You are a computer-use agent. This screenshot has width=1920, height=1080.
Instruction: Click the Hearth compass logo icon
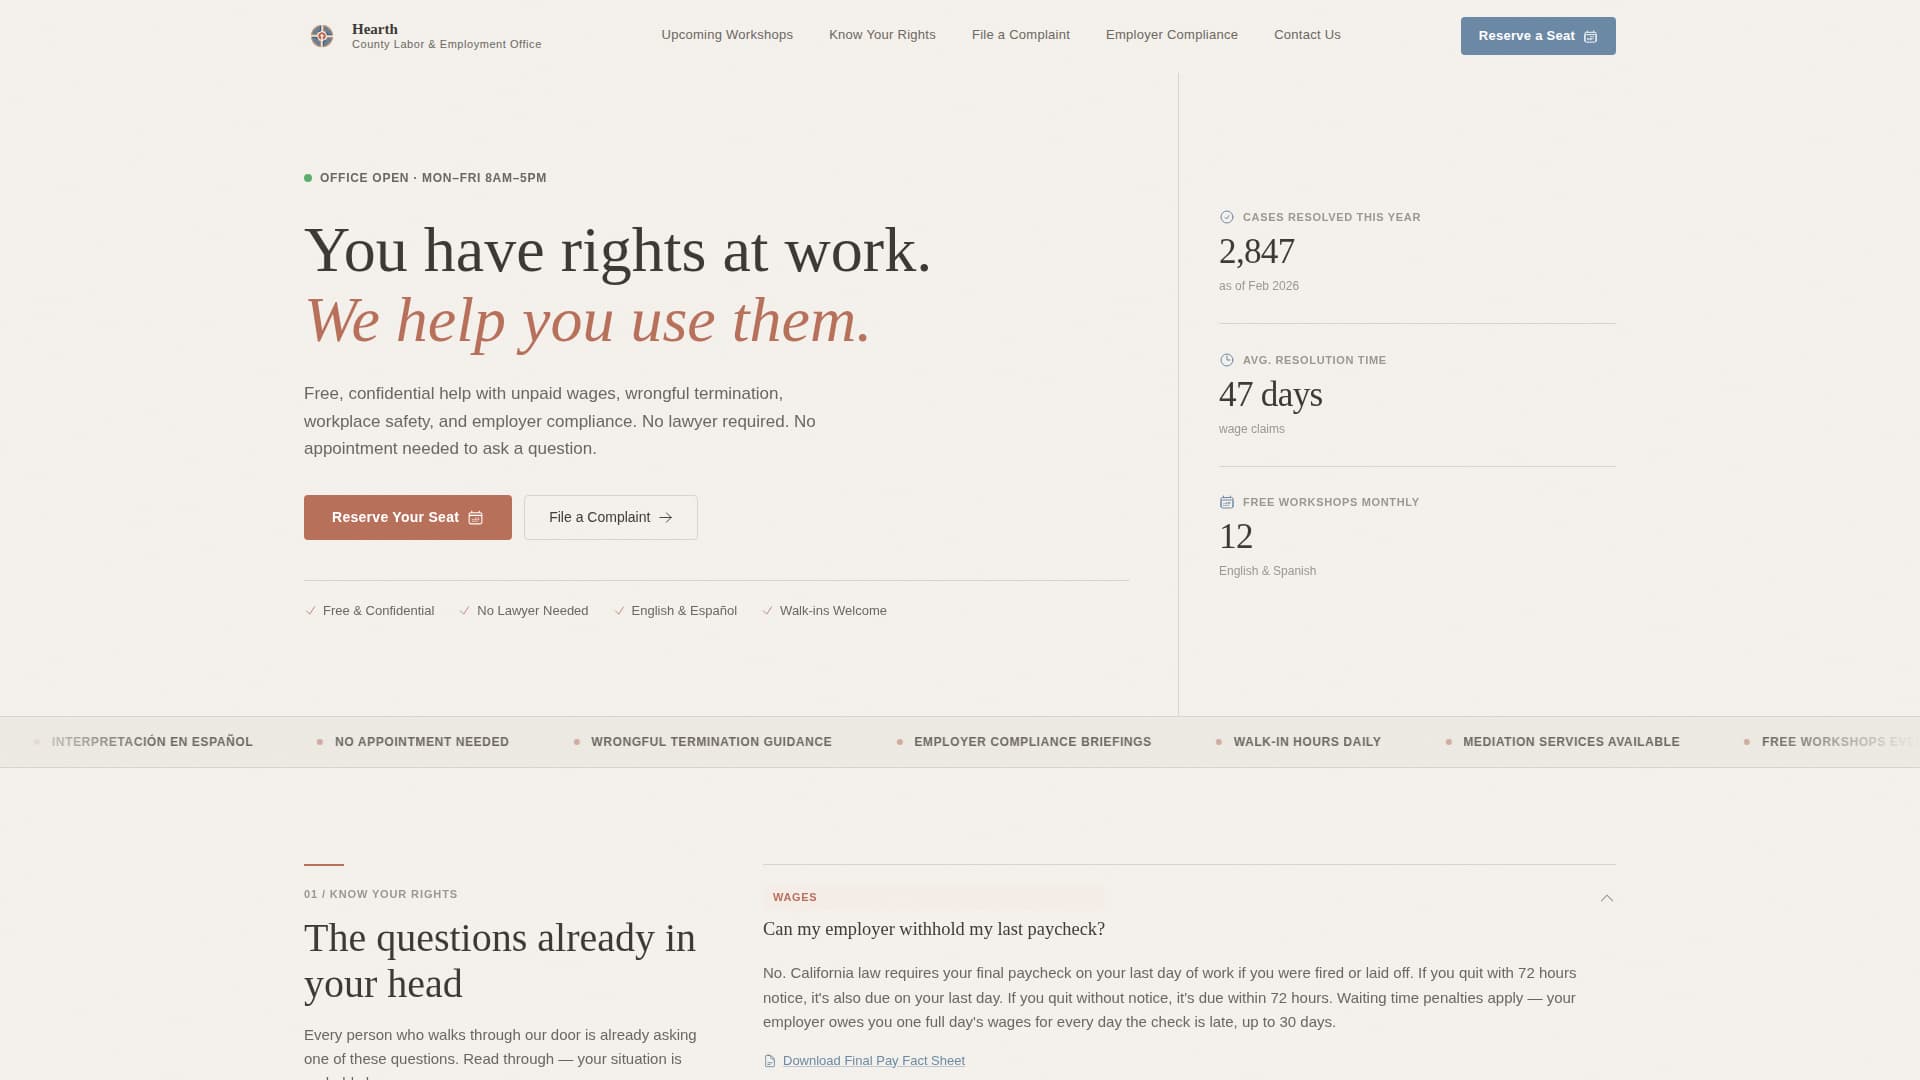point(322,36)
